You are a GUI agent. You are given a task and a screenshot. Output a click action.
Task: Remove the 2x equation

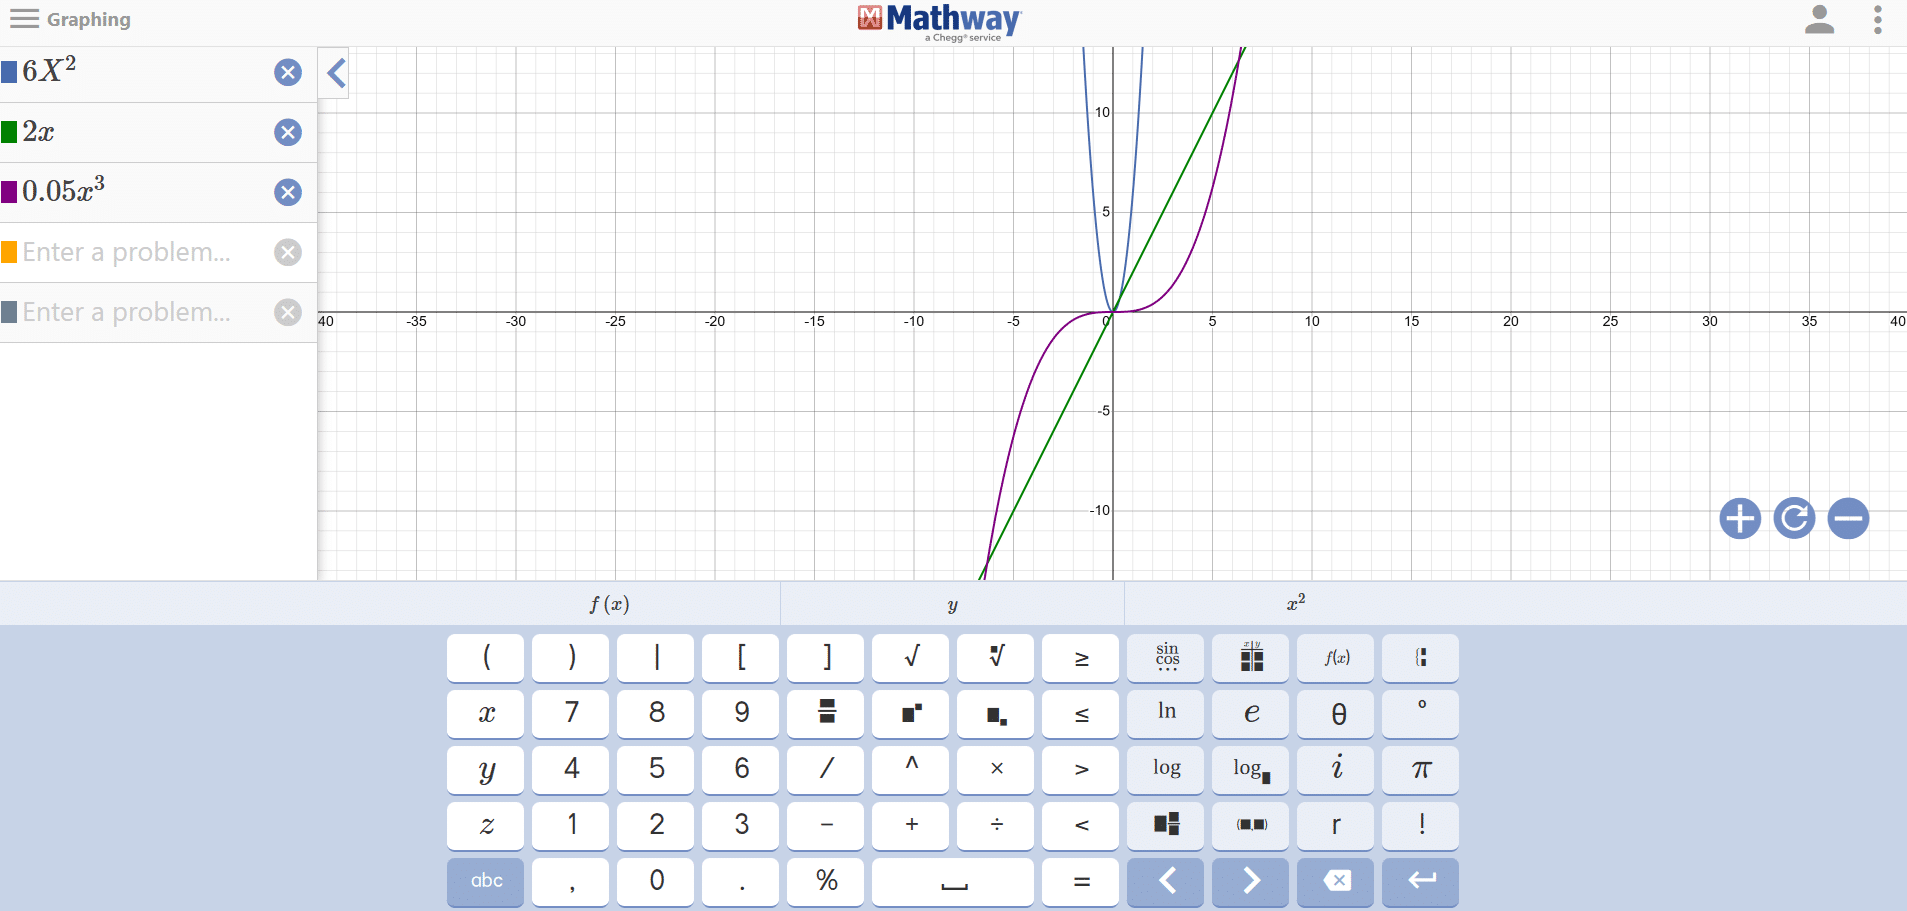click(x=288, y=132)
